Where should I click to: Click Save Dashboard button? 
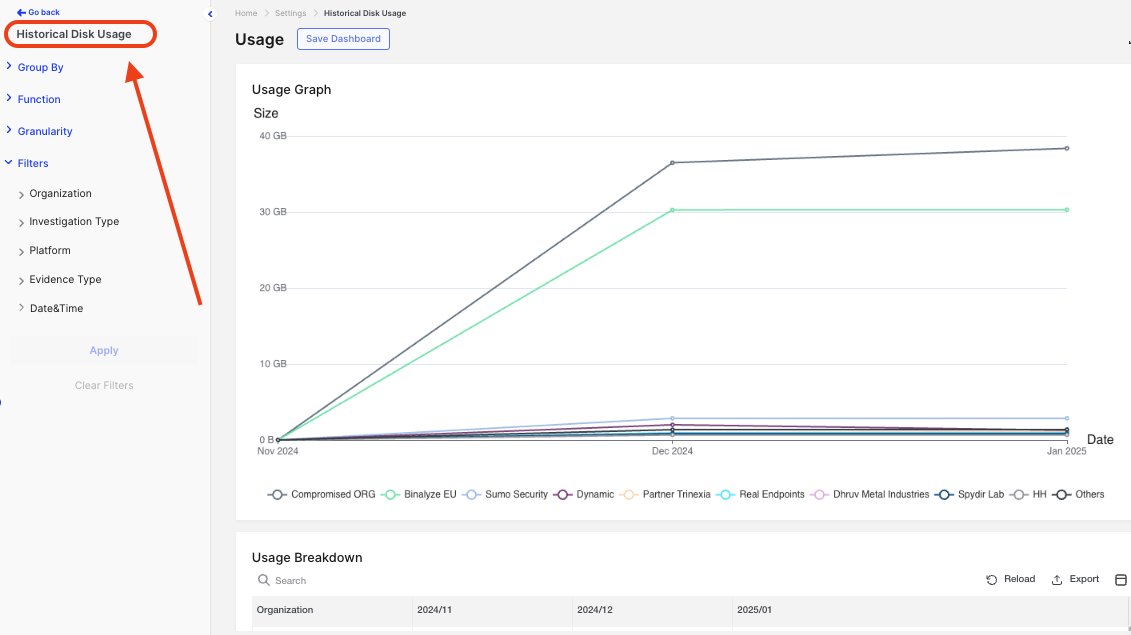343,39
